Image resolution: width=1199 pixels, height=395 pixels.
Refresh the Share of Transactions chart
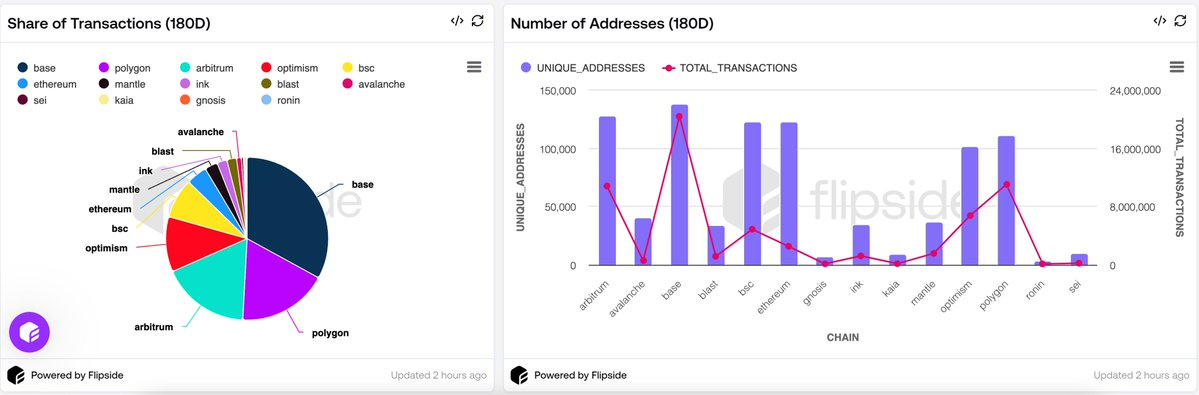point(478,21)
